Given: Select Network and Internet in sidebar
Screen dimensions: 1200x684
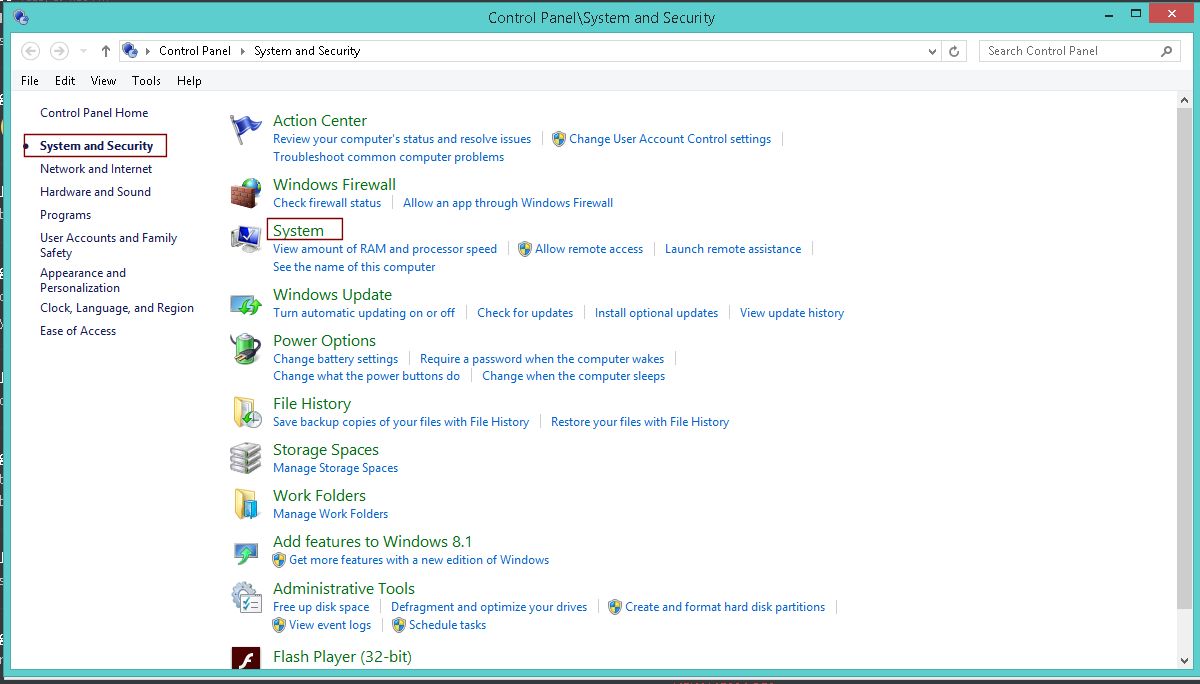Looking at the screenshot, I should point(96,169).
